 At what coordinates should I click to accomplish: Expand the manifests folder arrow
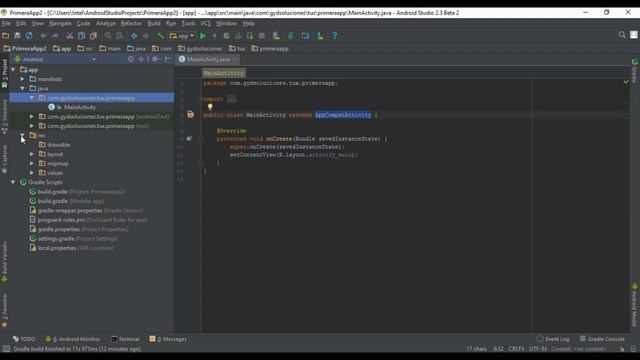23,79
